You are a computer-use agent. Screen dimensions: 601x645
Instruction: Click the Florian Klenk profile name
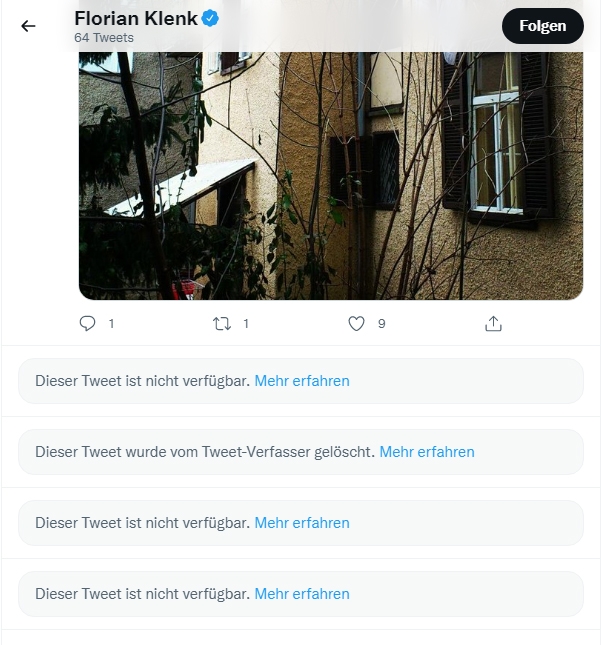pos(136,19)
